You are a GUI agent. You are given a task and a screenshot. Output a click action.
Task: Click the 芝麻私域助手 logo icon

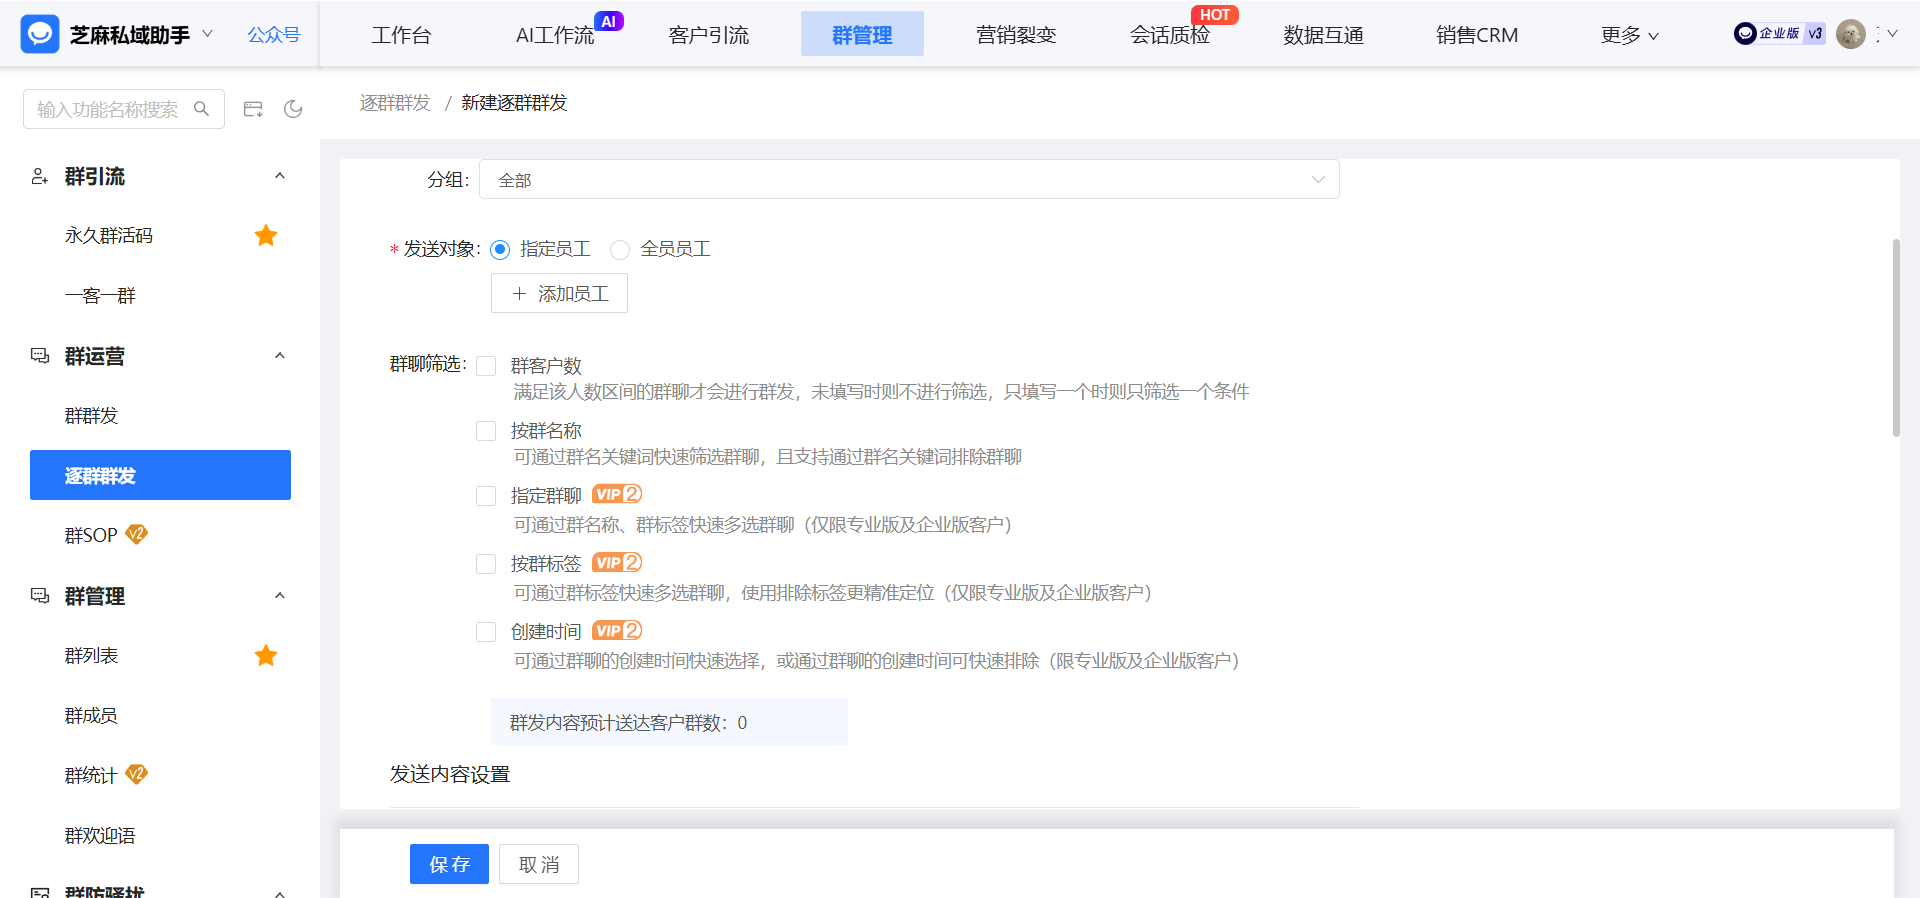(x=40, y=34)
